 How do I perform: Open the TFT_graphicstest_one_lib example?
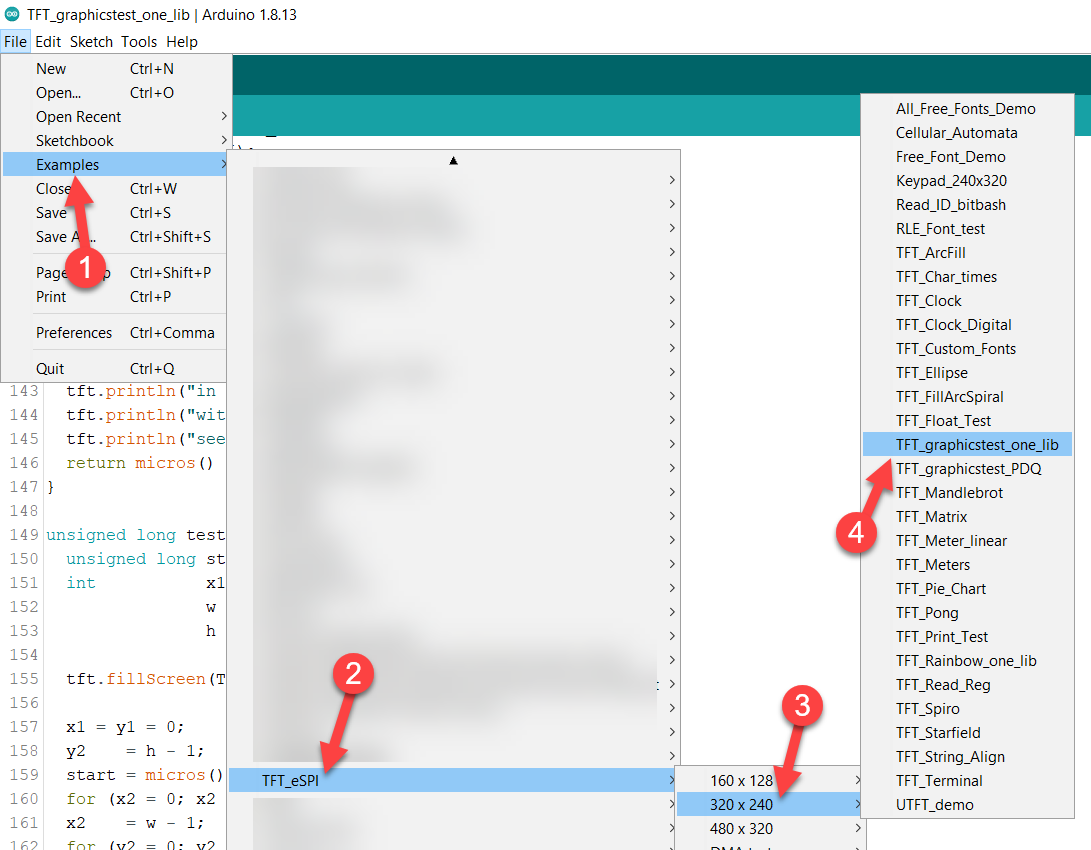point(967,445)
